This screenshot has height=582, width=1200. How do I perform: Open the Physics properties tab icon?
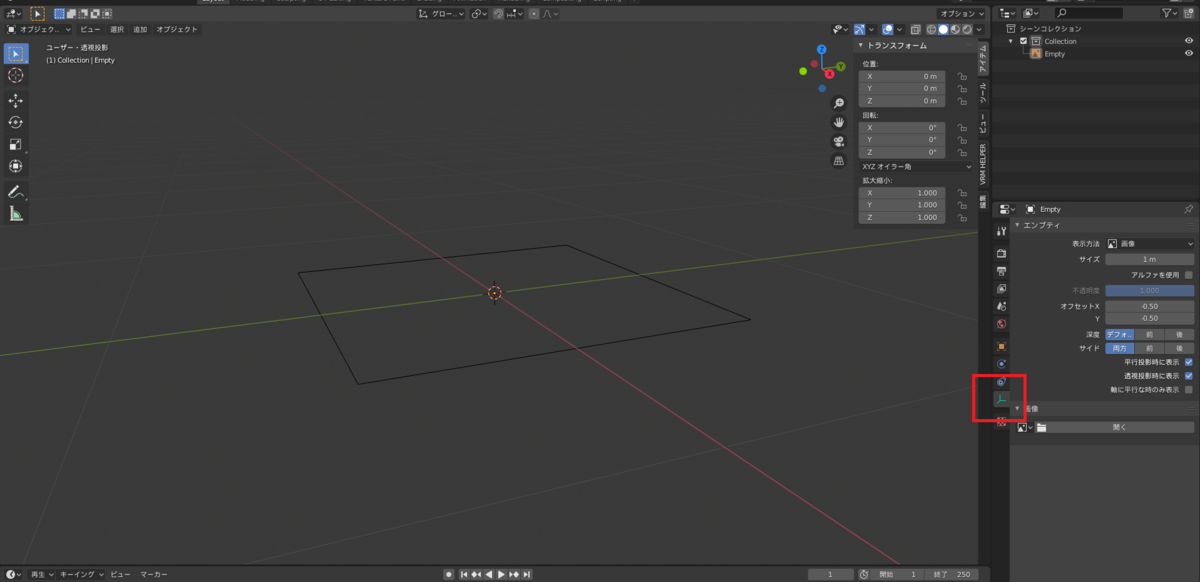coord(1001,364)
